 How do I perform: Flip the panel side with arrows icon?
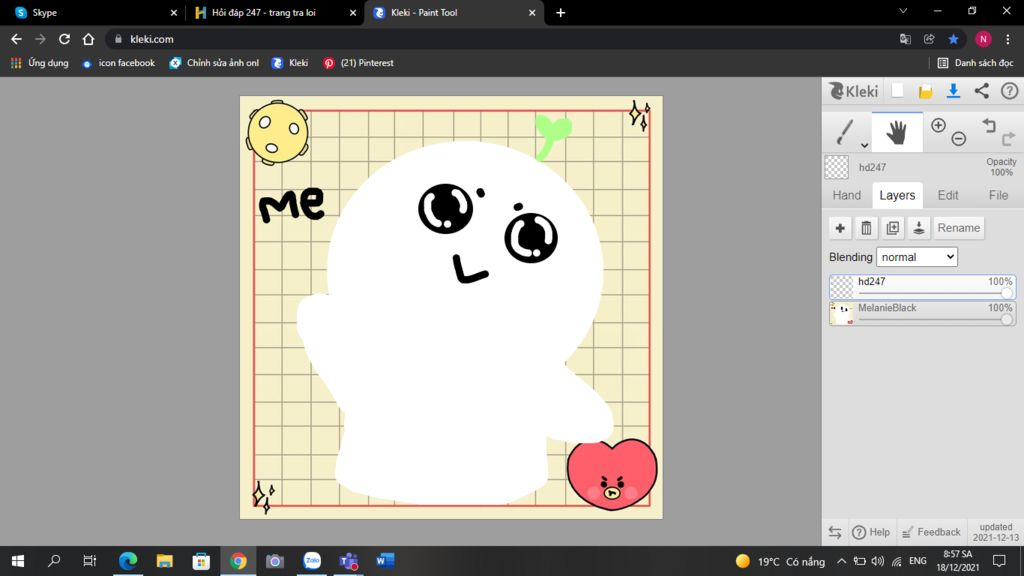point(835,532)
